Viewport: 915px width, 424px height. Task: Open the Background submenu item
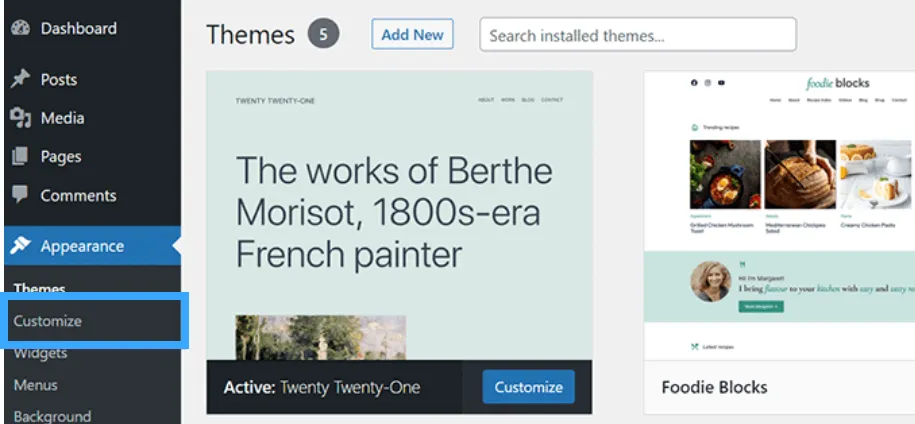53,416
